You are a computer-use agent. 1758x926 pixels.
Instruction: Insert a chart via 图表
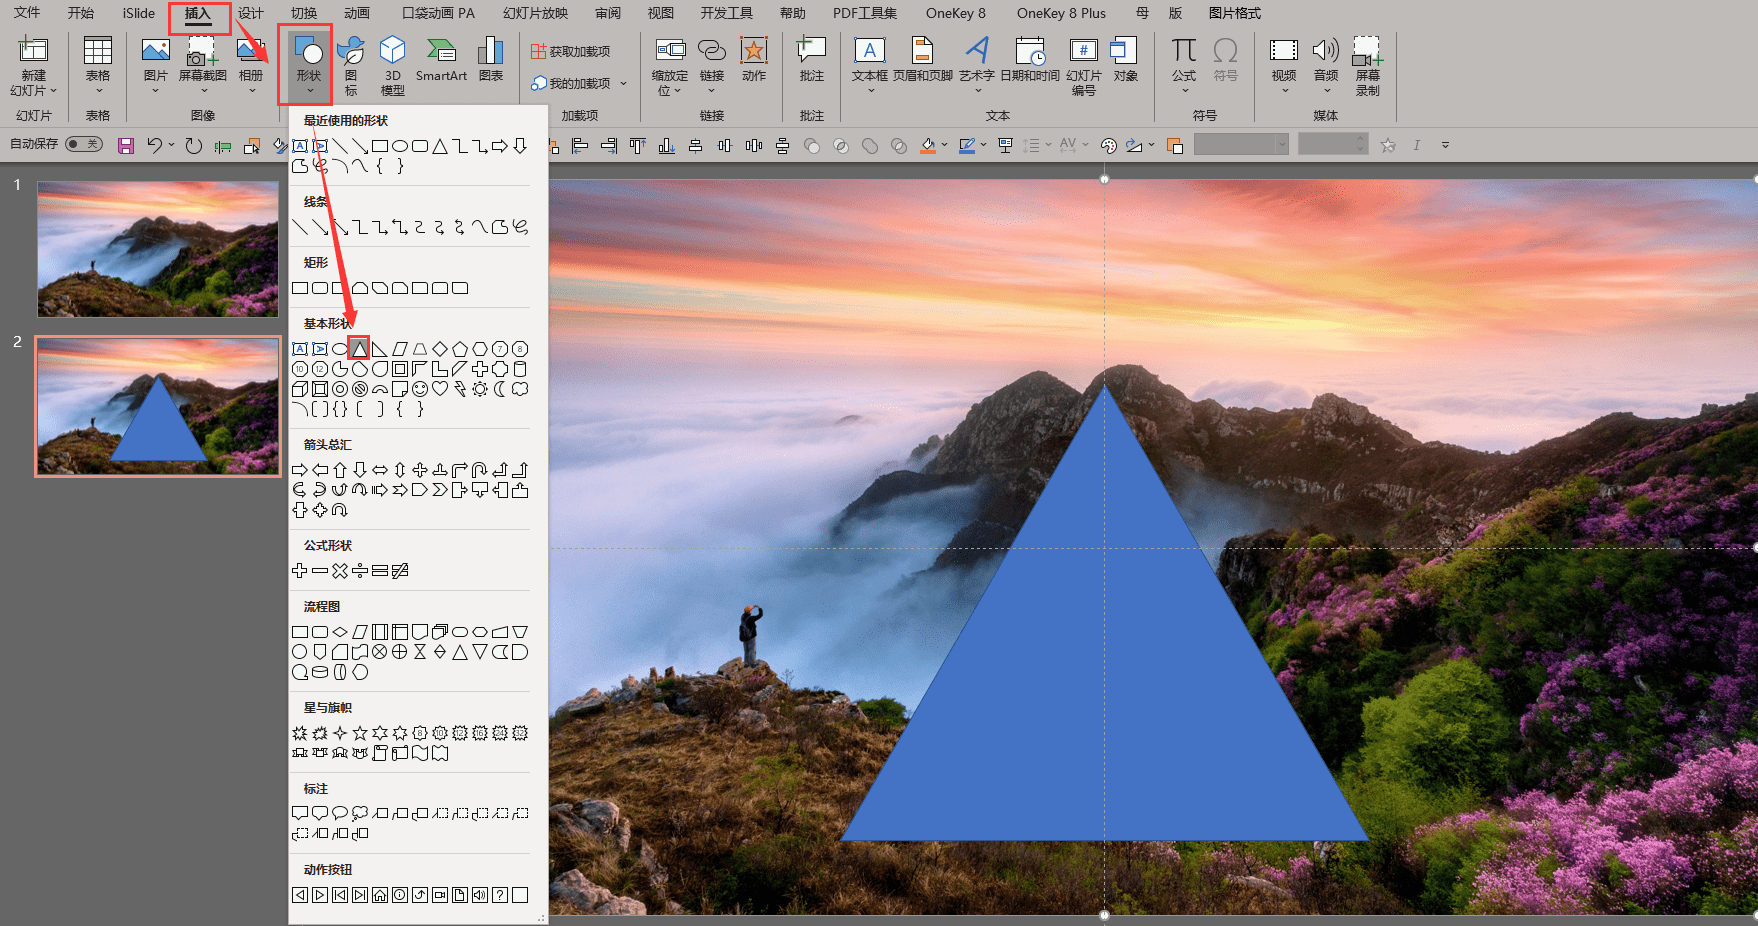[x=491, y=60]
